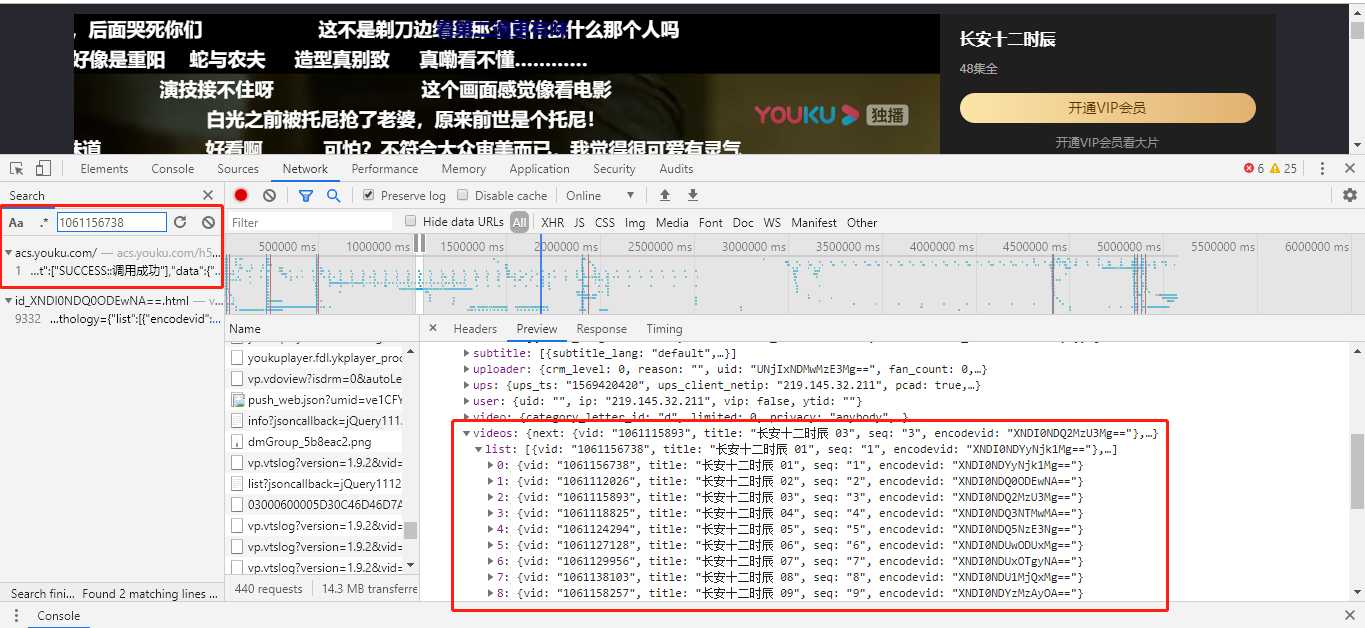Expand the user JSON node

point(467,401)
